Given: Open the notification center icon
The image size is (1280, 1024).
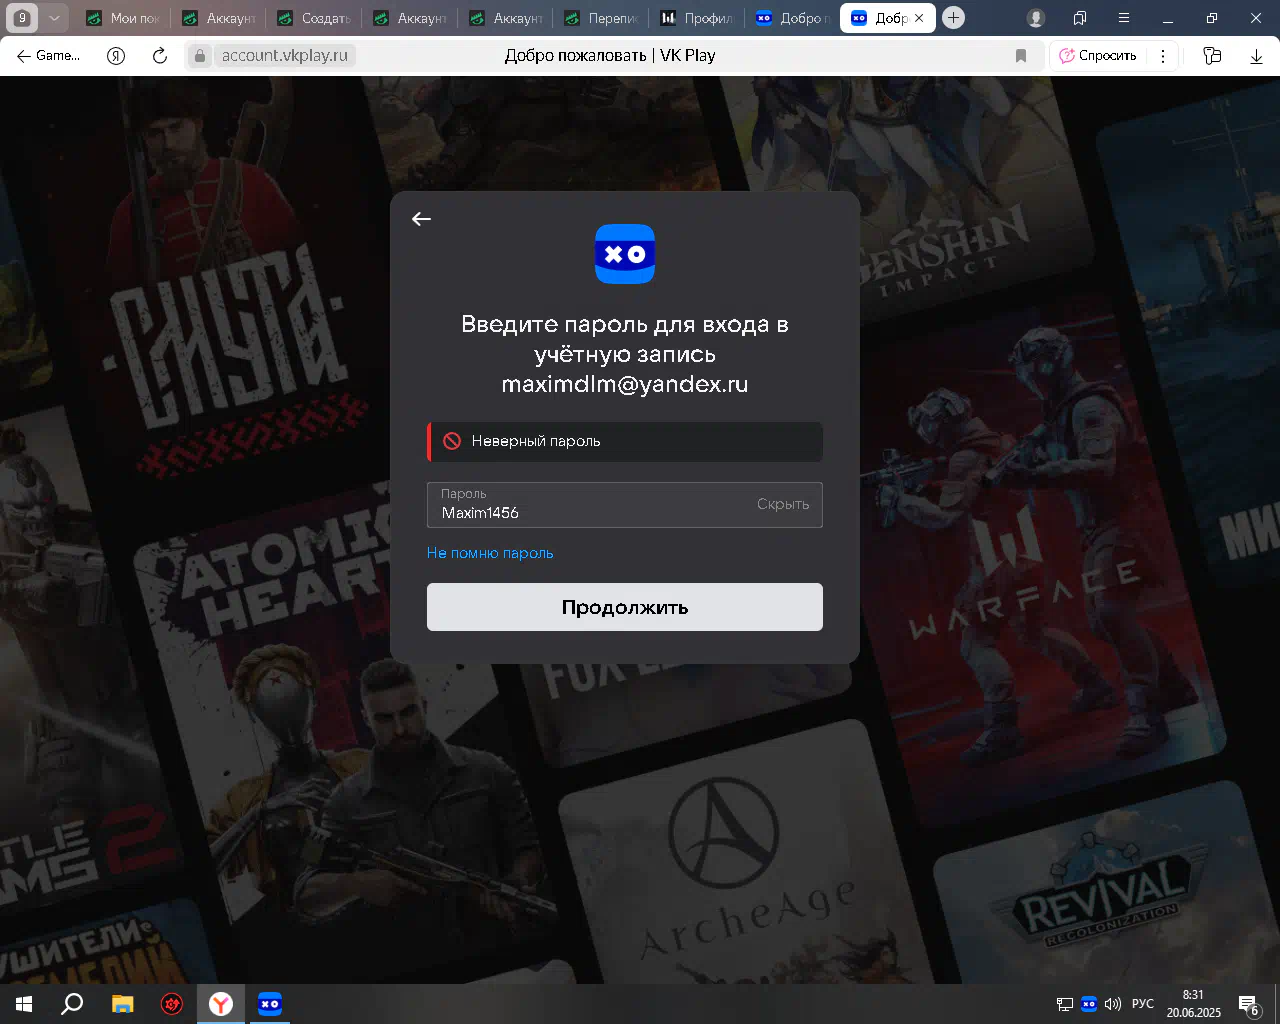Looking at the screenshot, I should (x=1249, y=1004).
